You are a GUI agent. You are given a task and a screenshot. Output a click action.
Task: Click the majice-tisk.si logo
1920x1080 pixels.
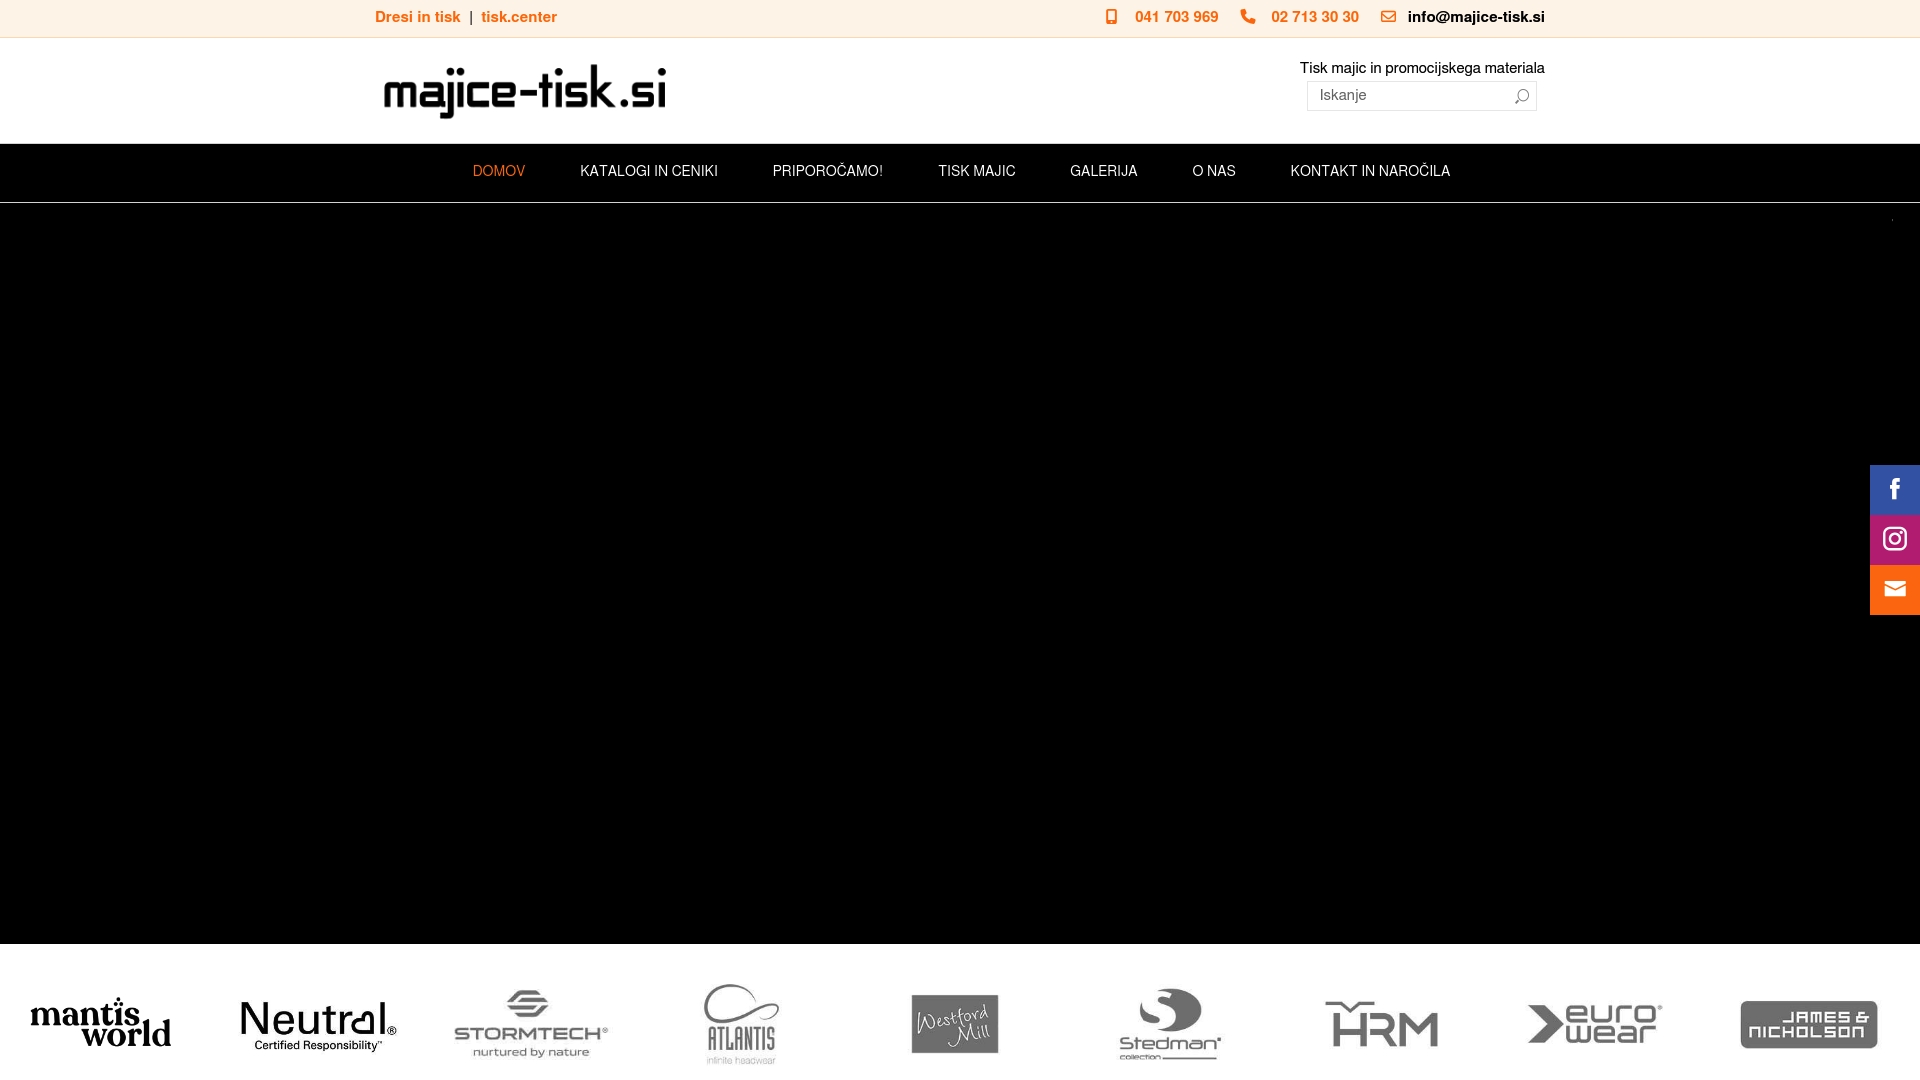pos(524,89)
